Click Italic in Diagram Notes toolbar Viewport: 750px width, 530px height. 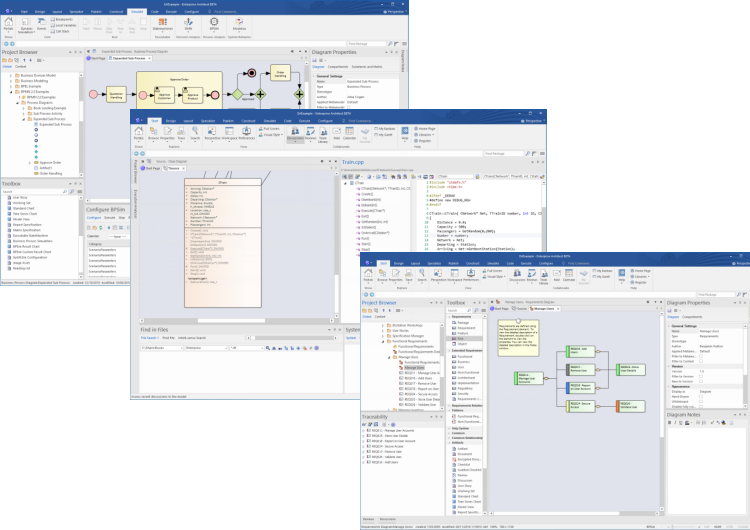pyautogui.click(x=675, y=423)
